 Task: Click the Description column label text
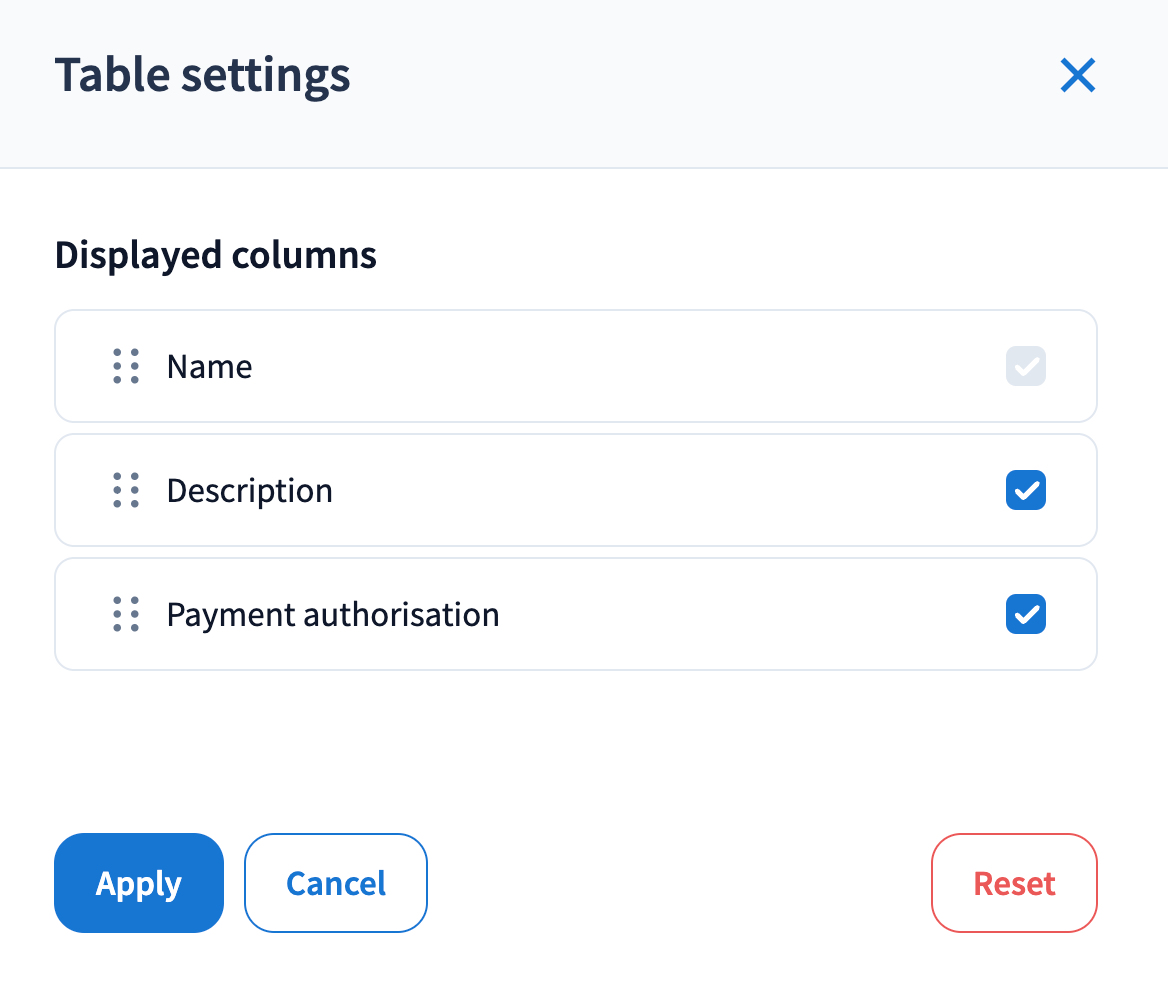tap(249, 491)
